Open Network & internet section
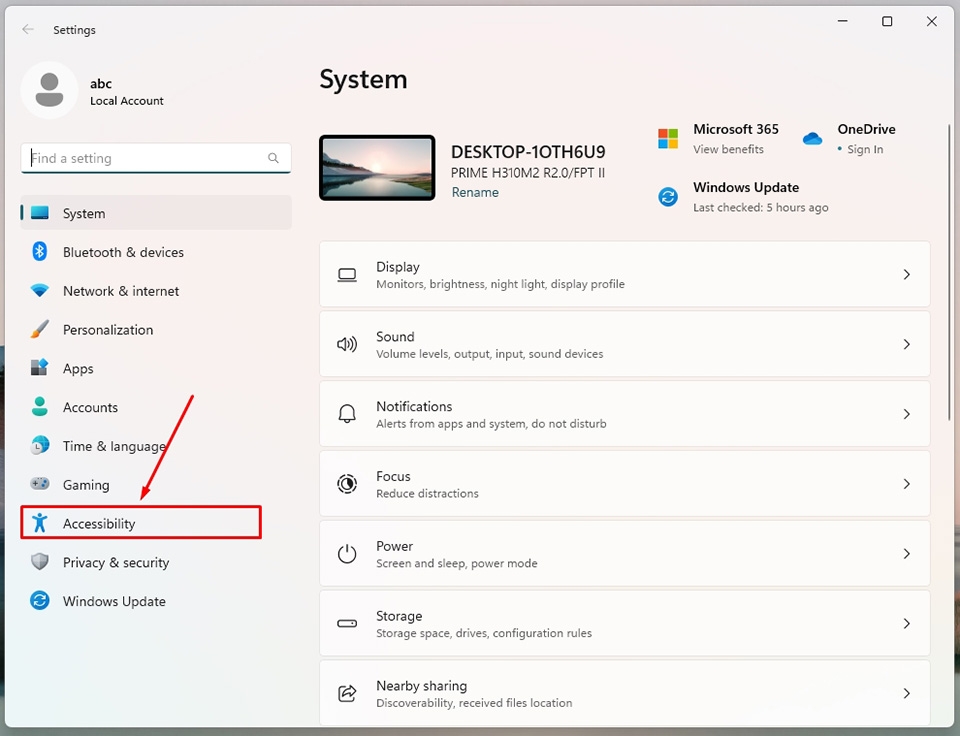Image resolution: width=960 pixels, height=736 pixels. point(156,290)
